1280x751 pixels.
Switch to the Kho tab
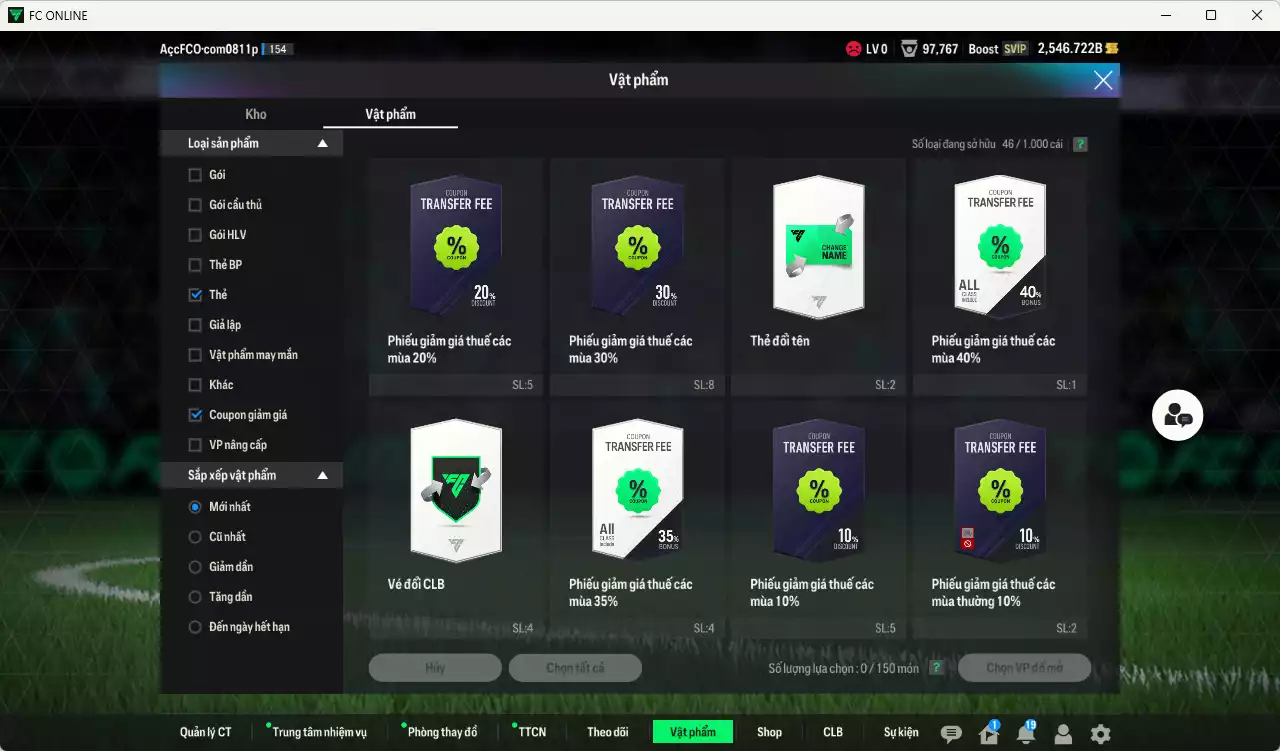[x=255, y=114]
